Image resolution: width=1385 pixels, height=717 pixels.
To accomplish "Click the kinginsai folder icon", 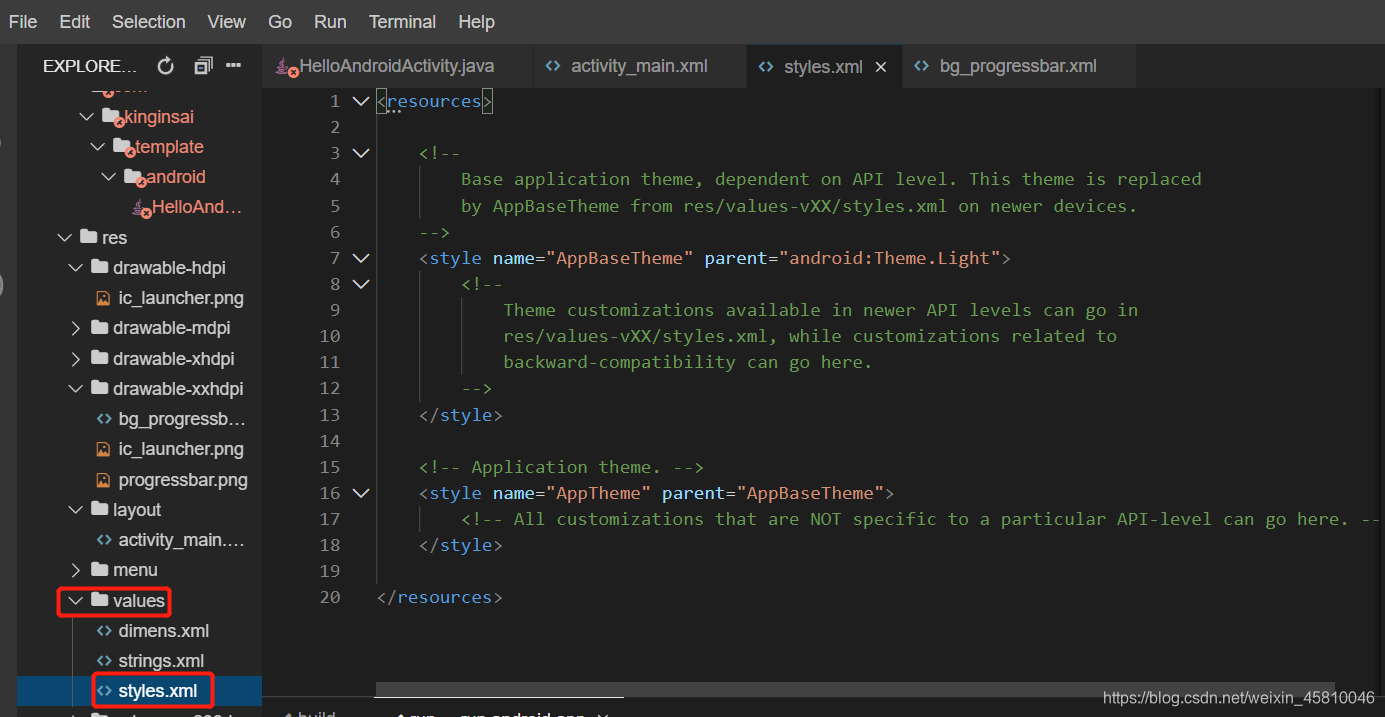I will tap(112, 117).
